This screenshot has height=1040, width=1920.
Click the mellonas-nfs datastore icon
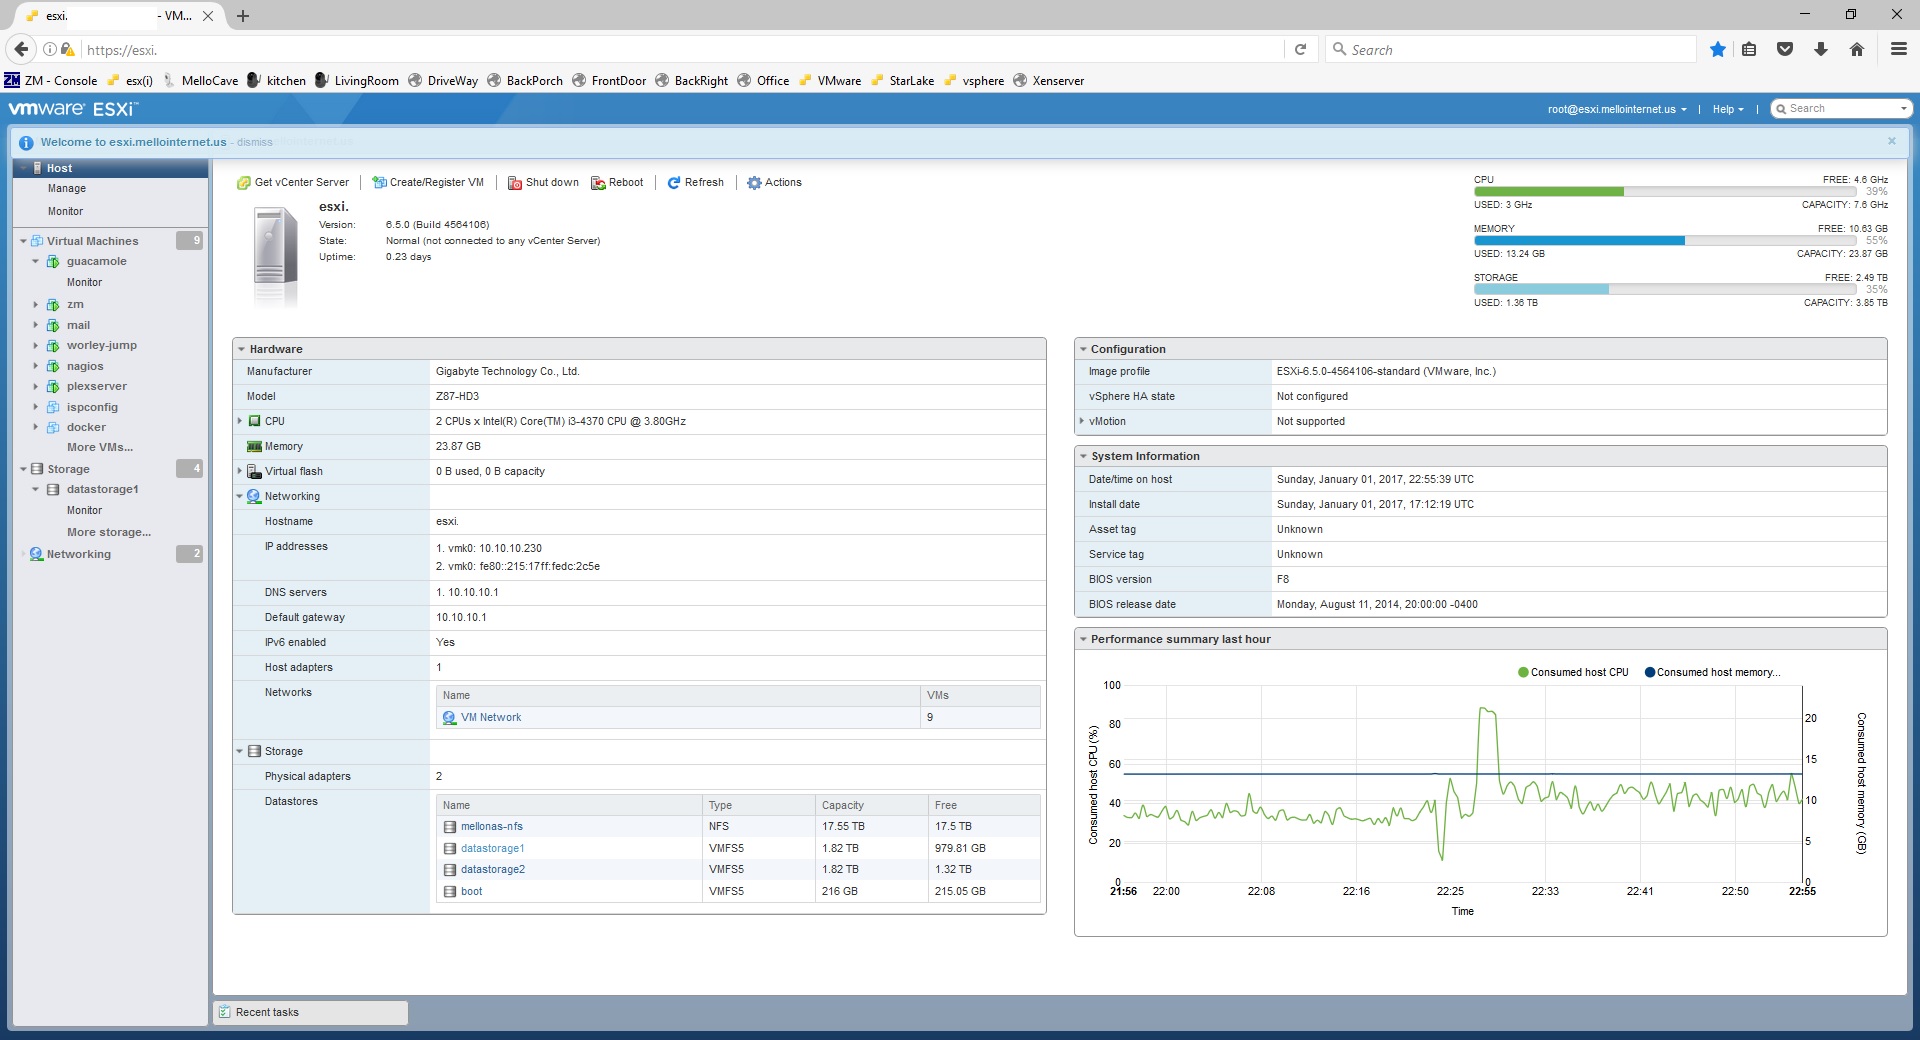[450, 827]
